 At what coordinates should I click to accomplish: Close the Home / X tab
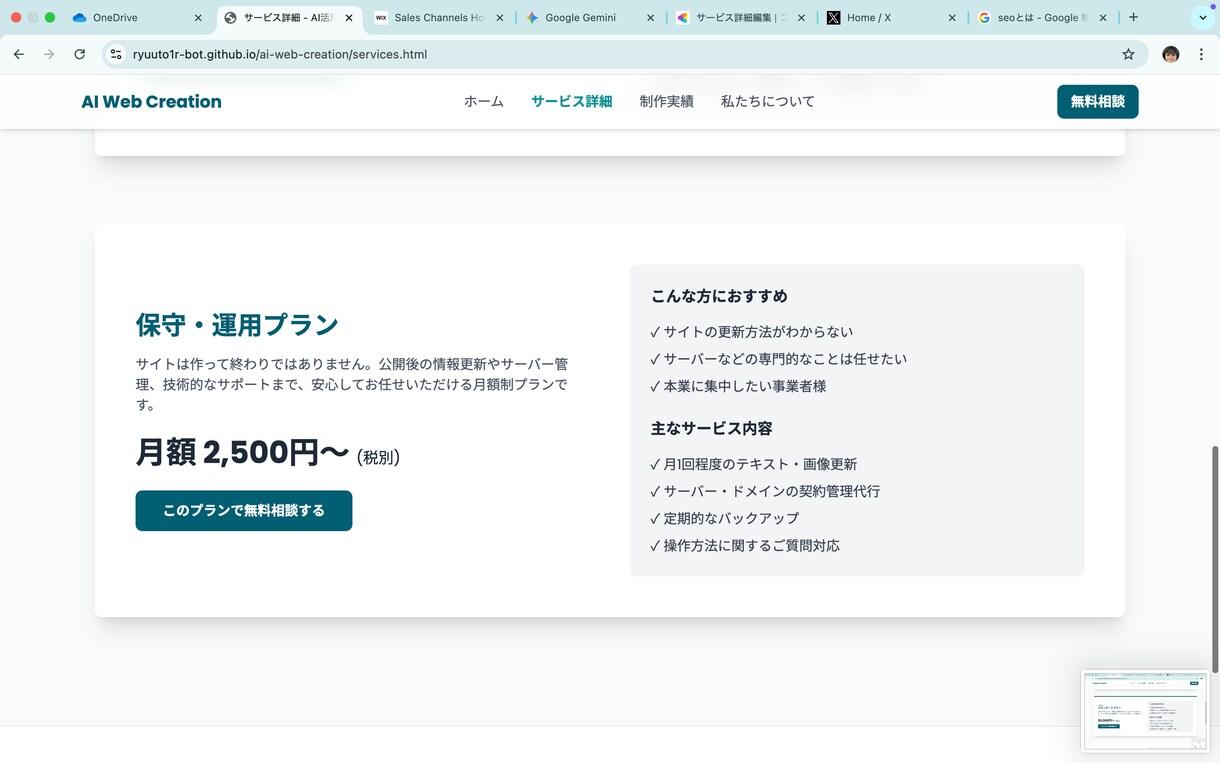952,18
